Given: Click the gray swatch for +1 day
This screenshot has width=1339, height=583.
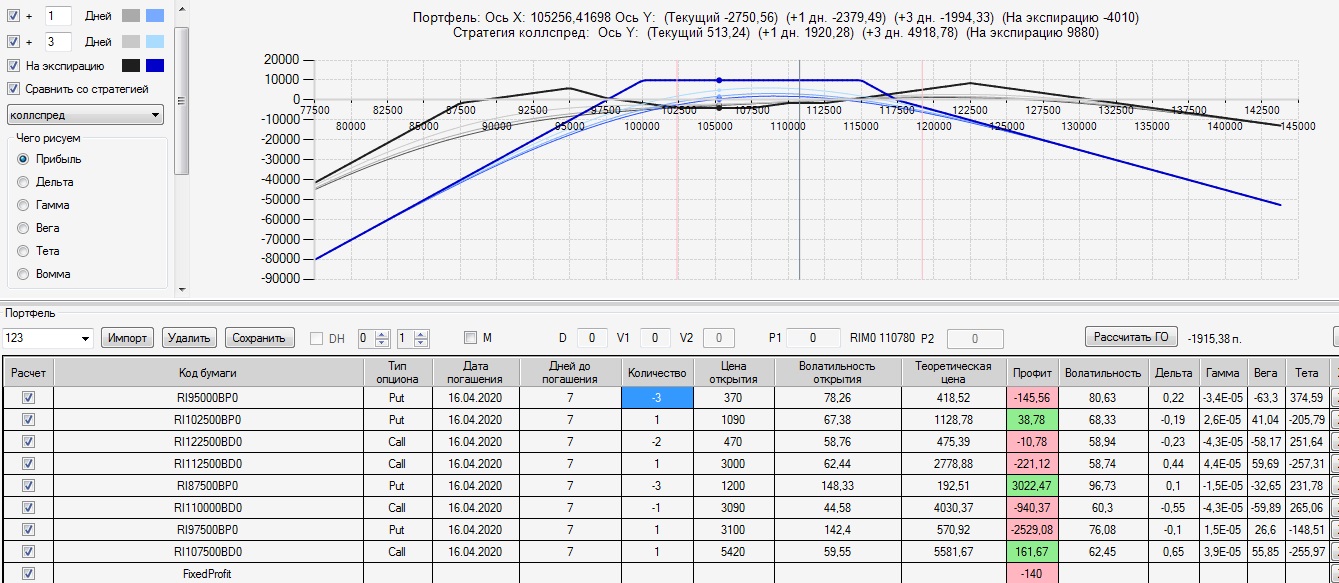Looking at the screenshot, I should 131,16.
